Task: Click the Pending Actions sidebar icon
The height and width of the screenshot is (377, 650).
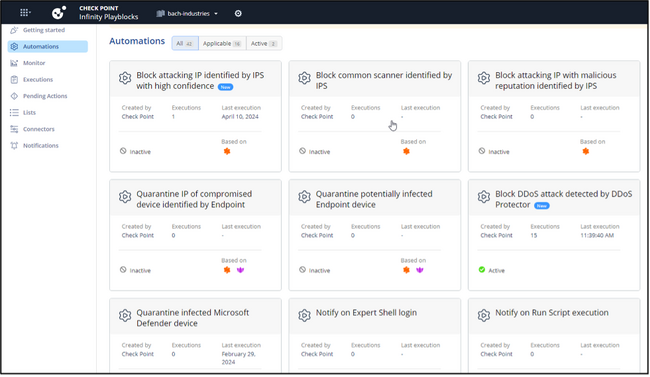Action: [14, 96]
